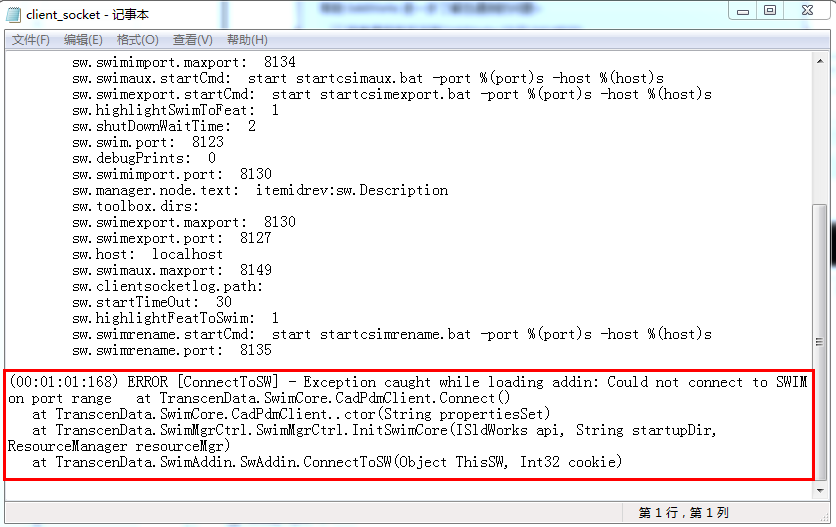Viewport: 836px width, 527px height.
Task: Place cursor on sw.host: localhost line
Action: [x=147, y=254]
